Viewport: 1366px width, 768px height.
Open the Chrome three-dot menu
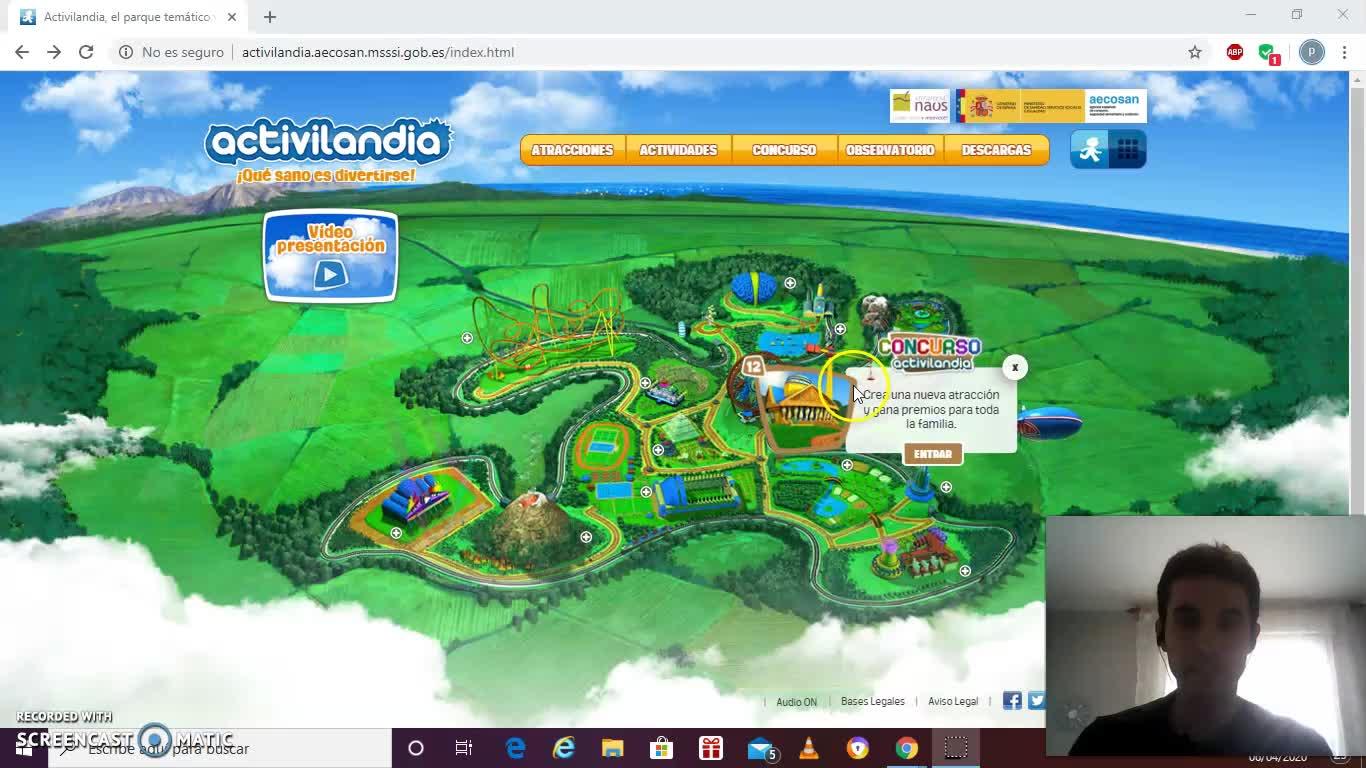[1344, 52]
